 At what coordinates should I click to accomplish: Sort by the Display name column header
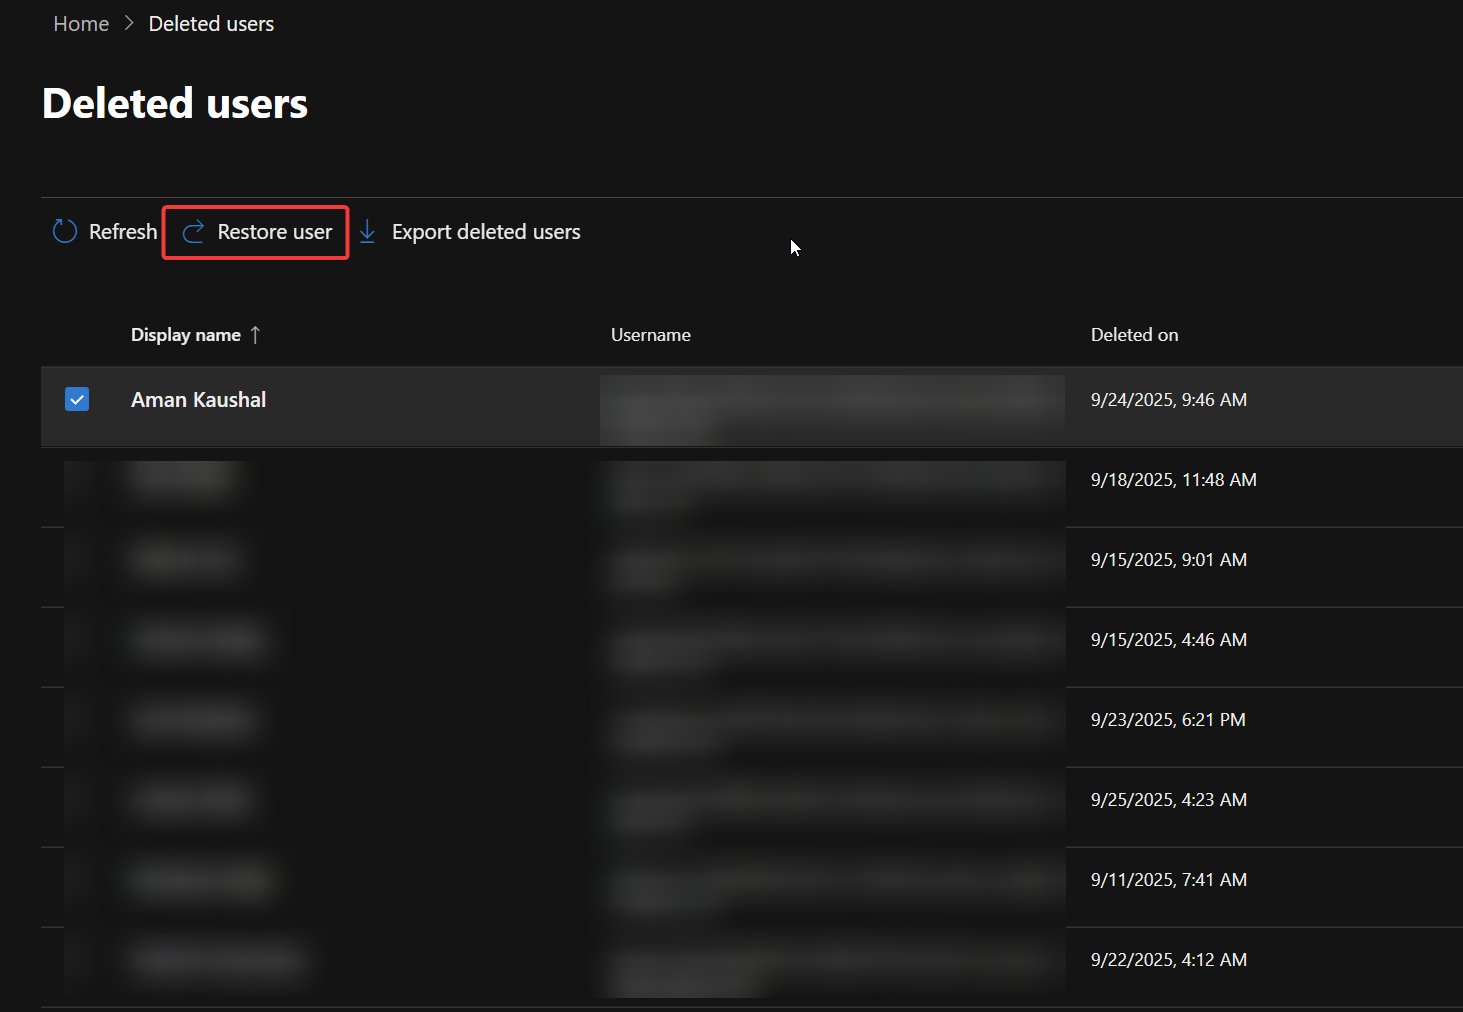(x=186, y=335)
